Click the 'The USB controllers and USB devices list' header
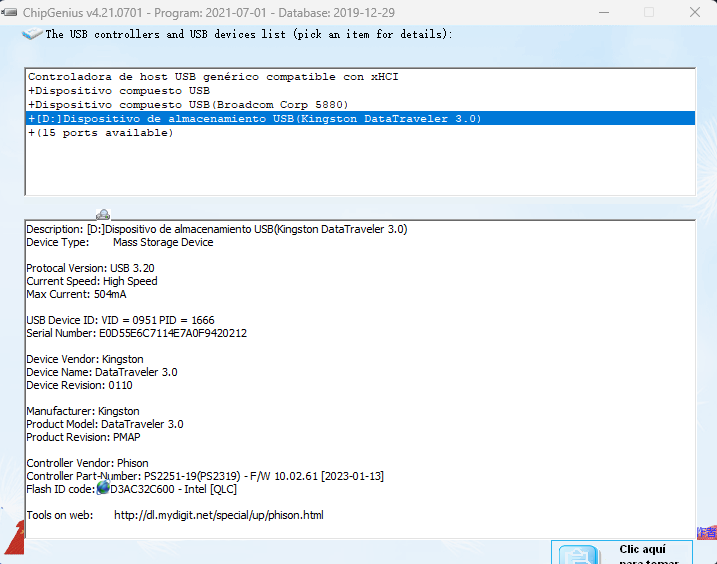The image size is (717, 564). tap(249, 34)
